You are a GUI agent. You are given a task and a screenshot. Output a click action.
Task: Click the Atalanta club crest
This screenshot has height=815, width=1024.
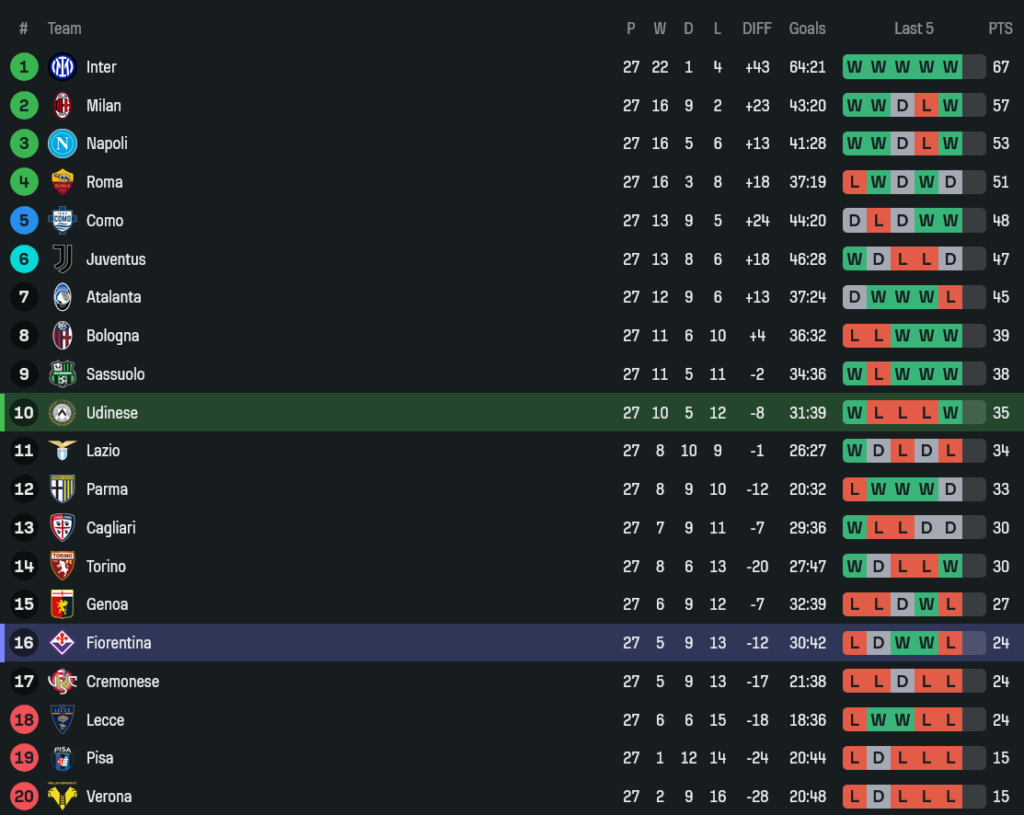click(62, 297)
